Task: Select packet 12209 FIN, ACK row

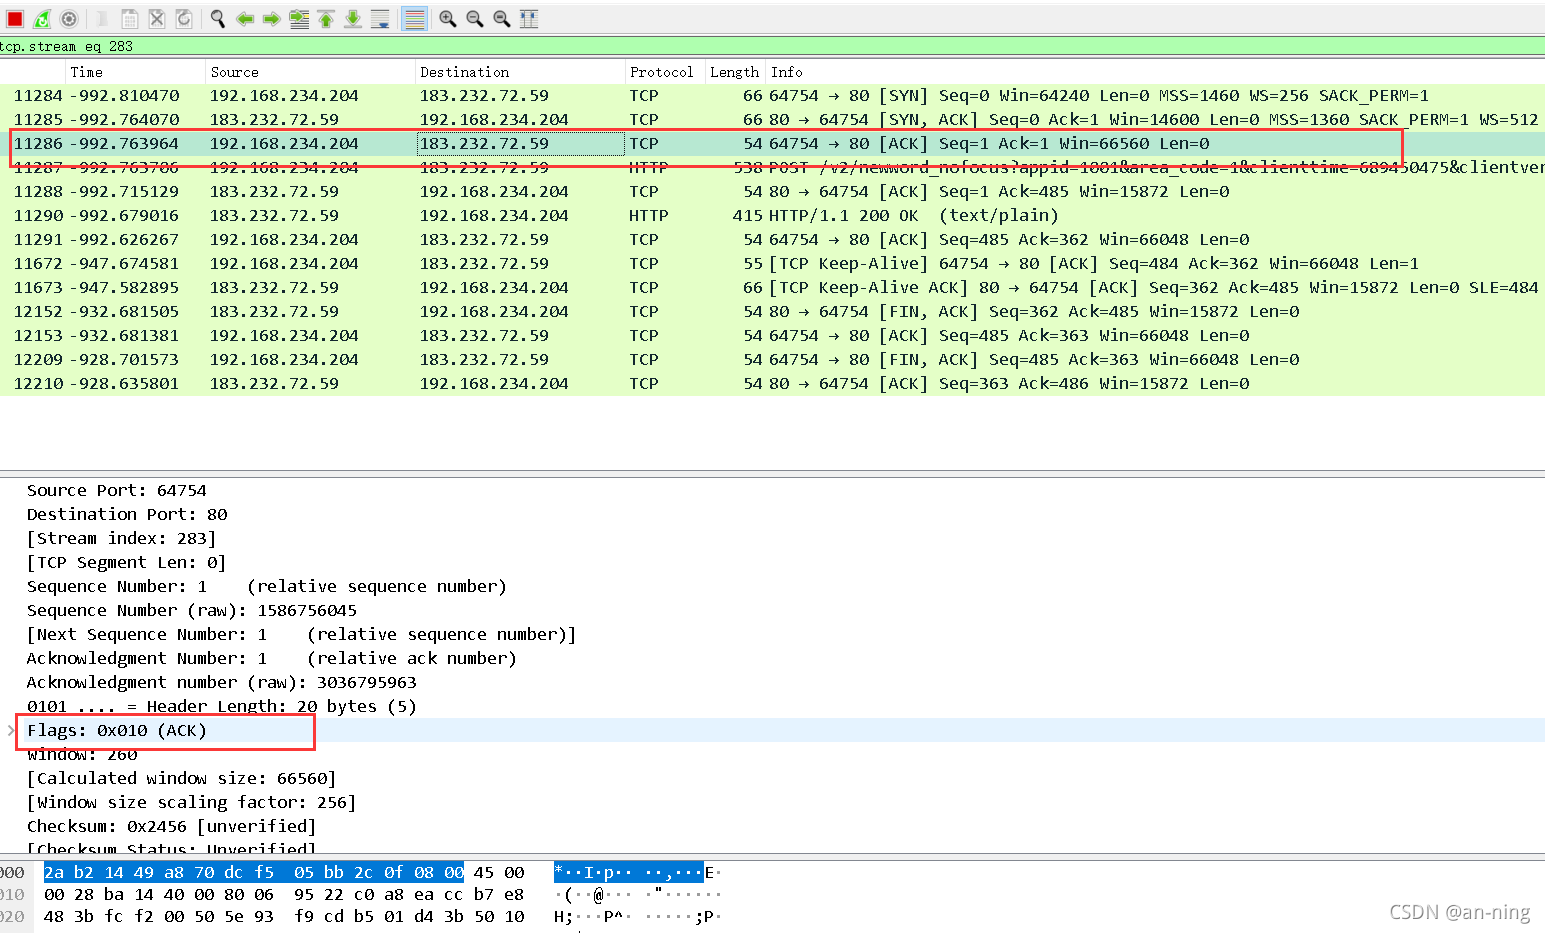Action: click(x=772, y=359)
